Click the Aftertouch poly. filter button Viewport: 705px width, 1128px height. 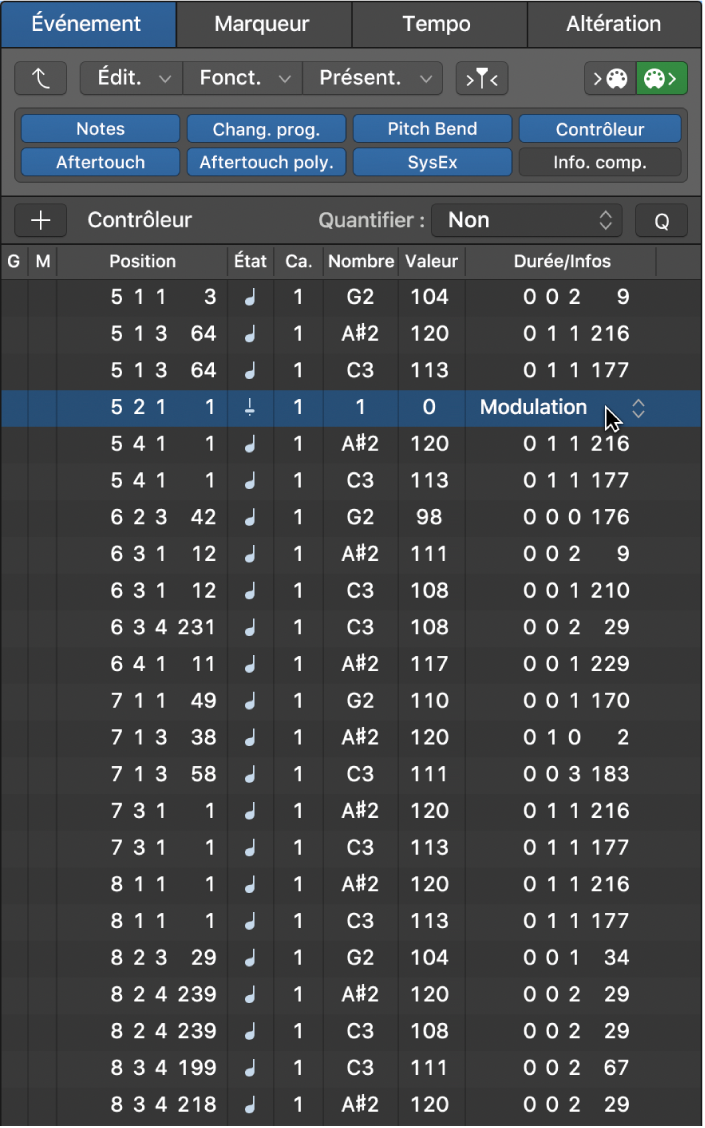coord(266,162)
